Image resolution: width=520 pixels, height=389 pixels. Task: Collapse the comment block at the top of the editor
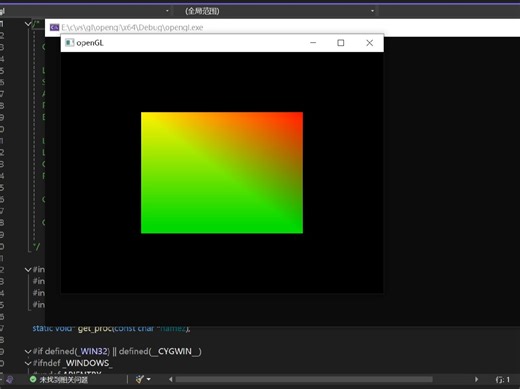(x=28, y=24)
